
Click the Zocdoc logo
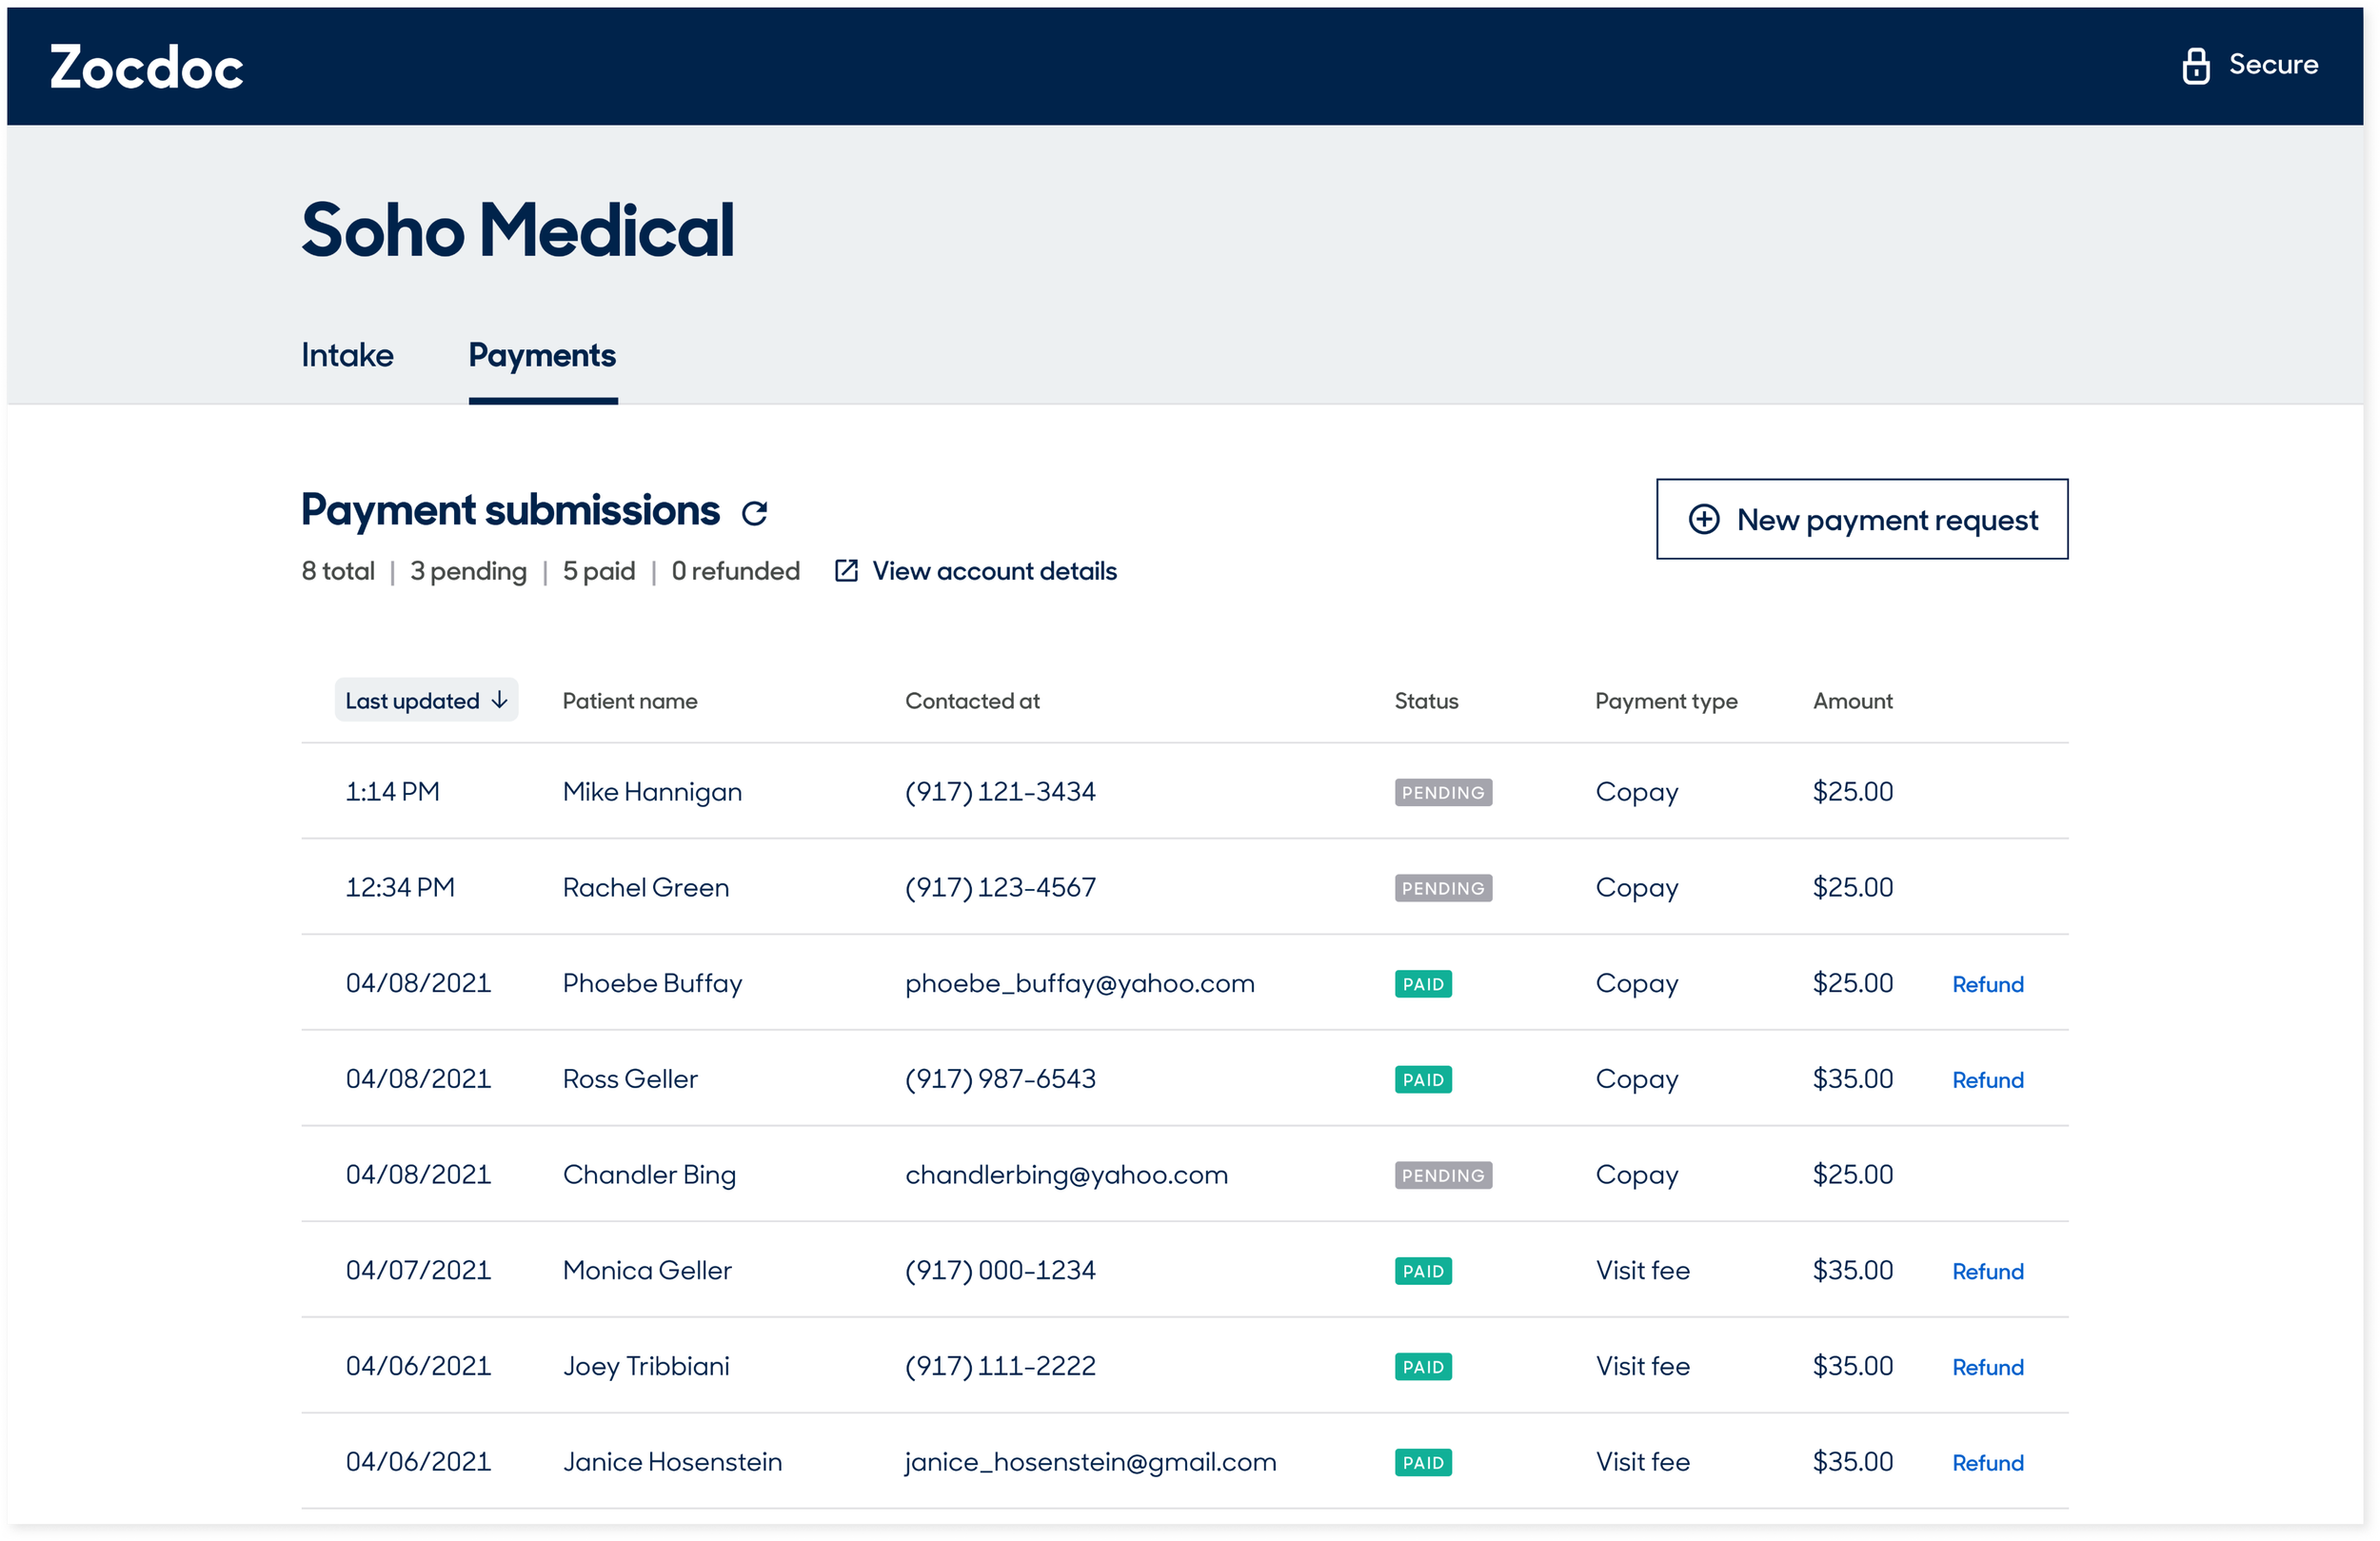(x=147, y=68)
